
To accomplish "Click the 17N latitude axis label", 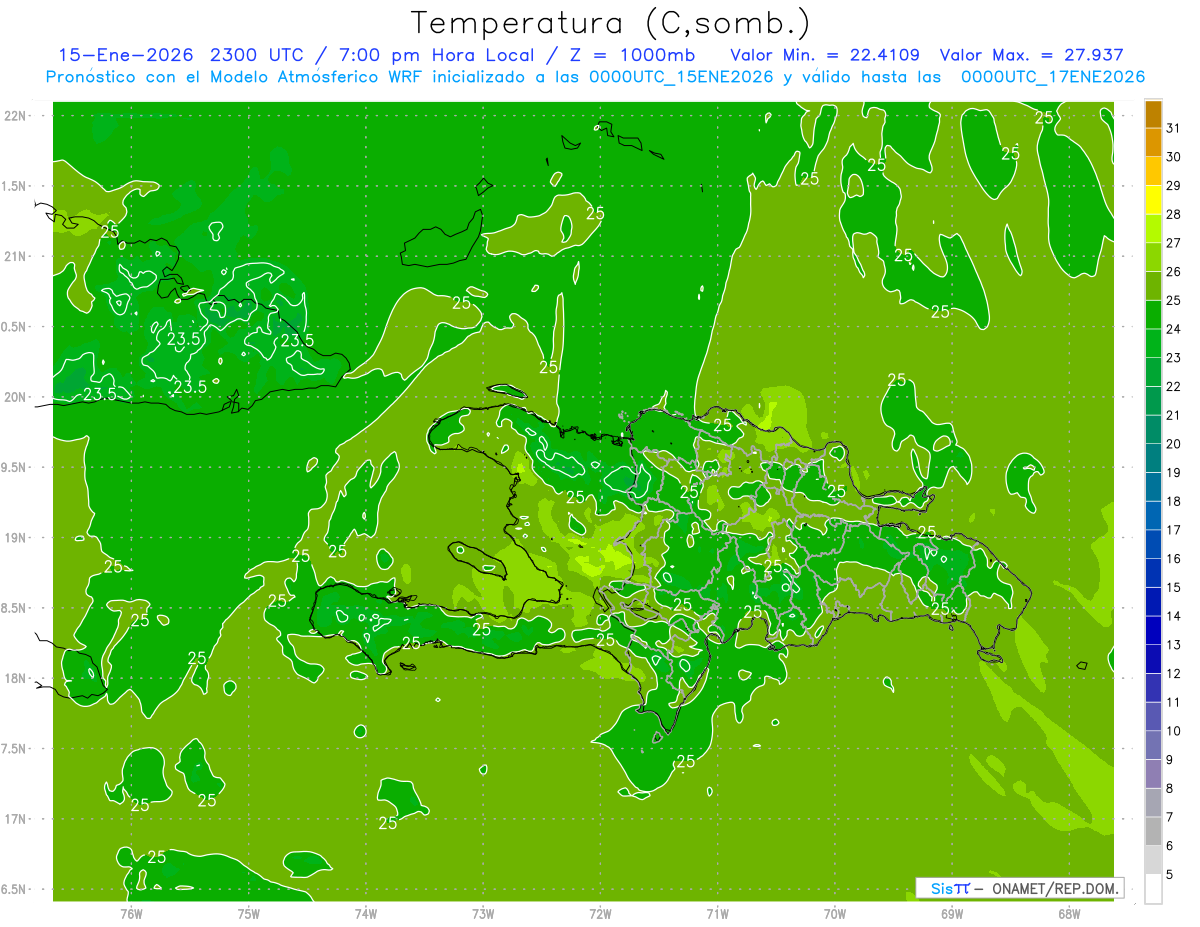I will 16,819.
